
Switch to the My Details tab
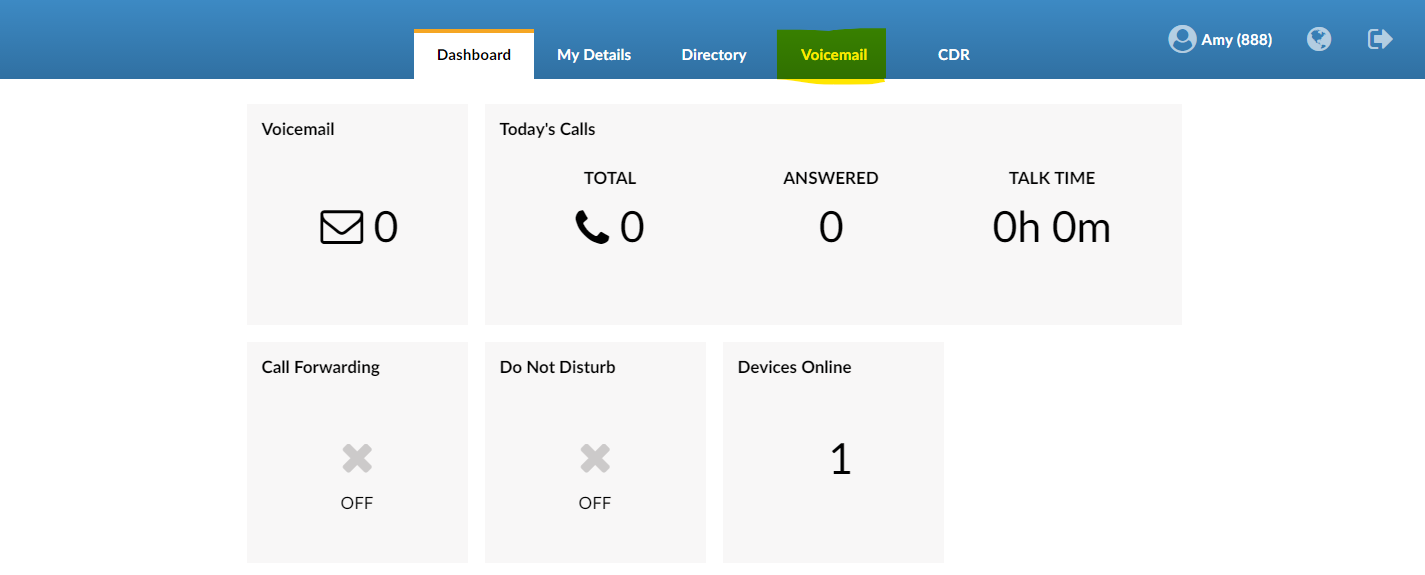coord(594,55)
